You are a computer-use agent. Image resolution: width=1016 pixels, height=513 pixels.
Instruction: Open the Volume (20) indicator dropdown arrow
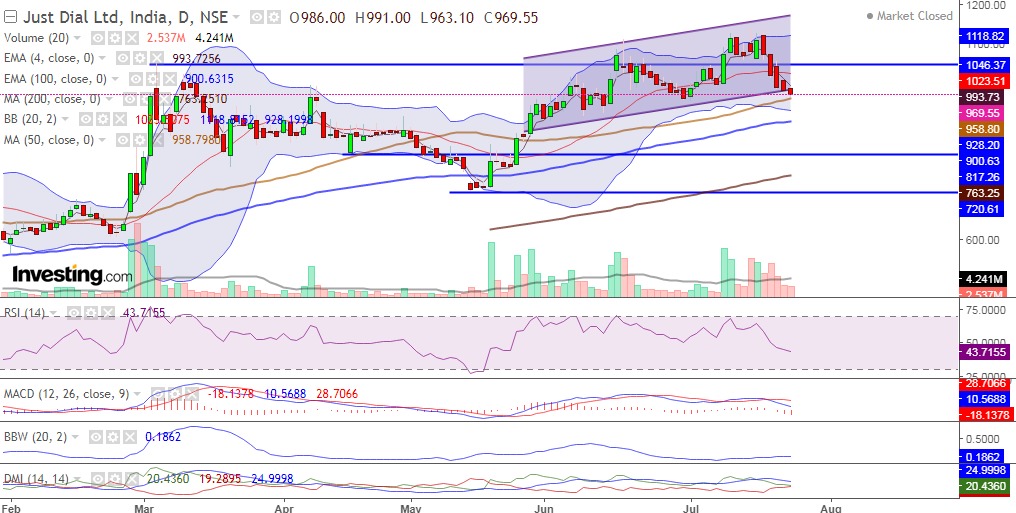(x=77, y=38)
